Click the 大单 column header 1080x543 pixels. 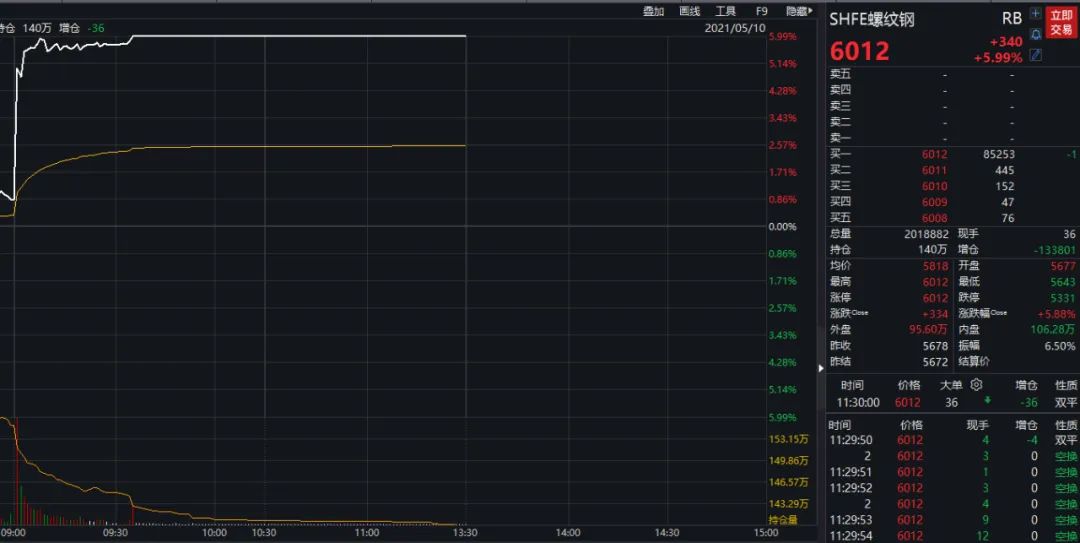point(951,385)
